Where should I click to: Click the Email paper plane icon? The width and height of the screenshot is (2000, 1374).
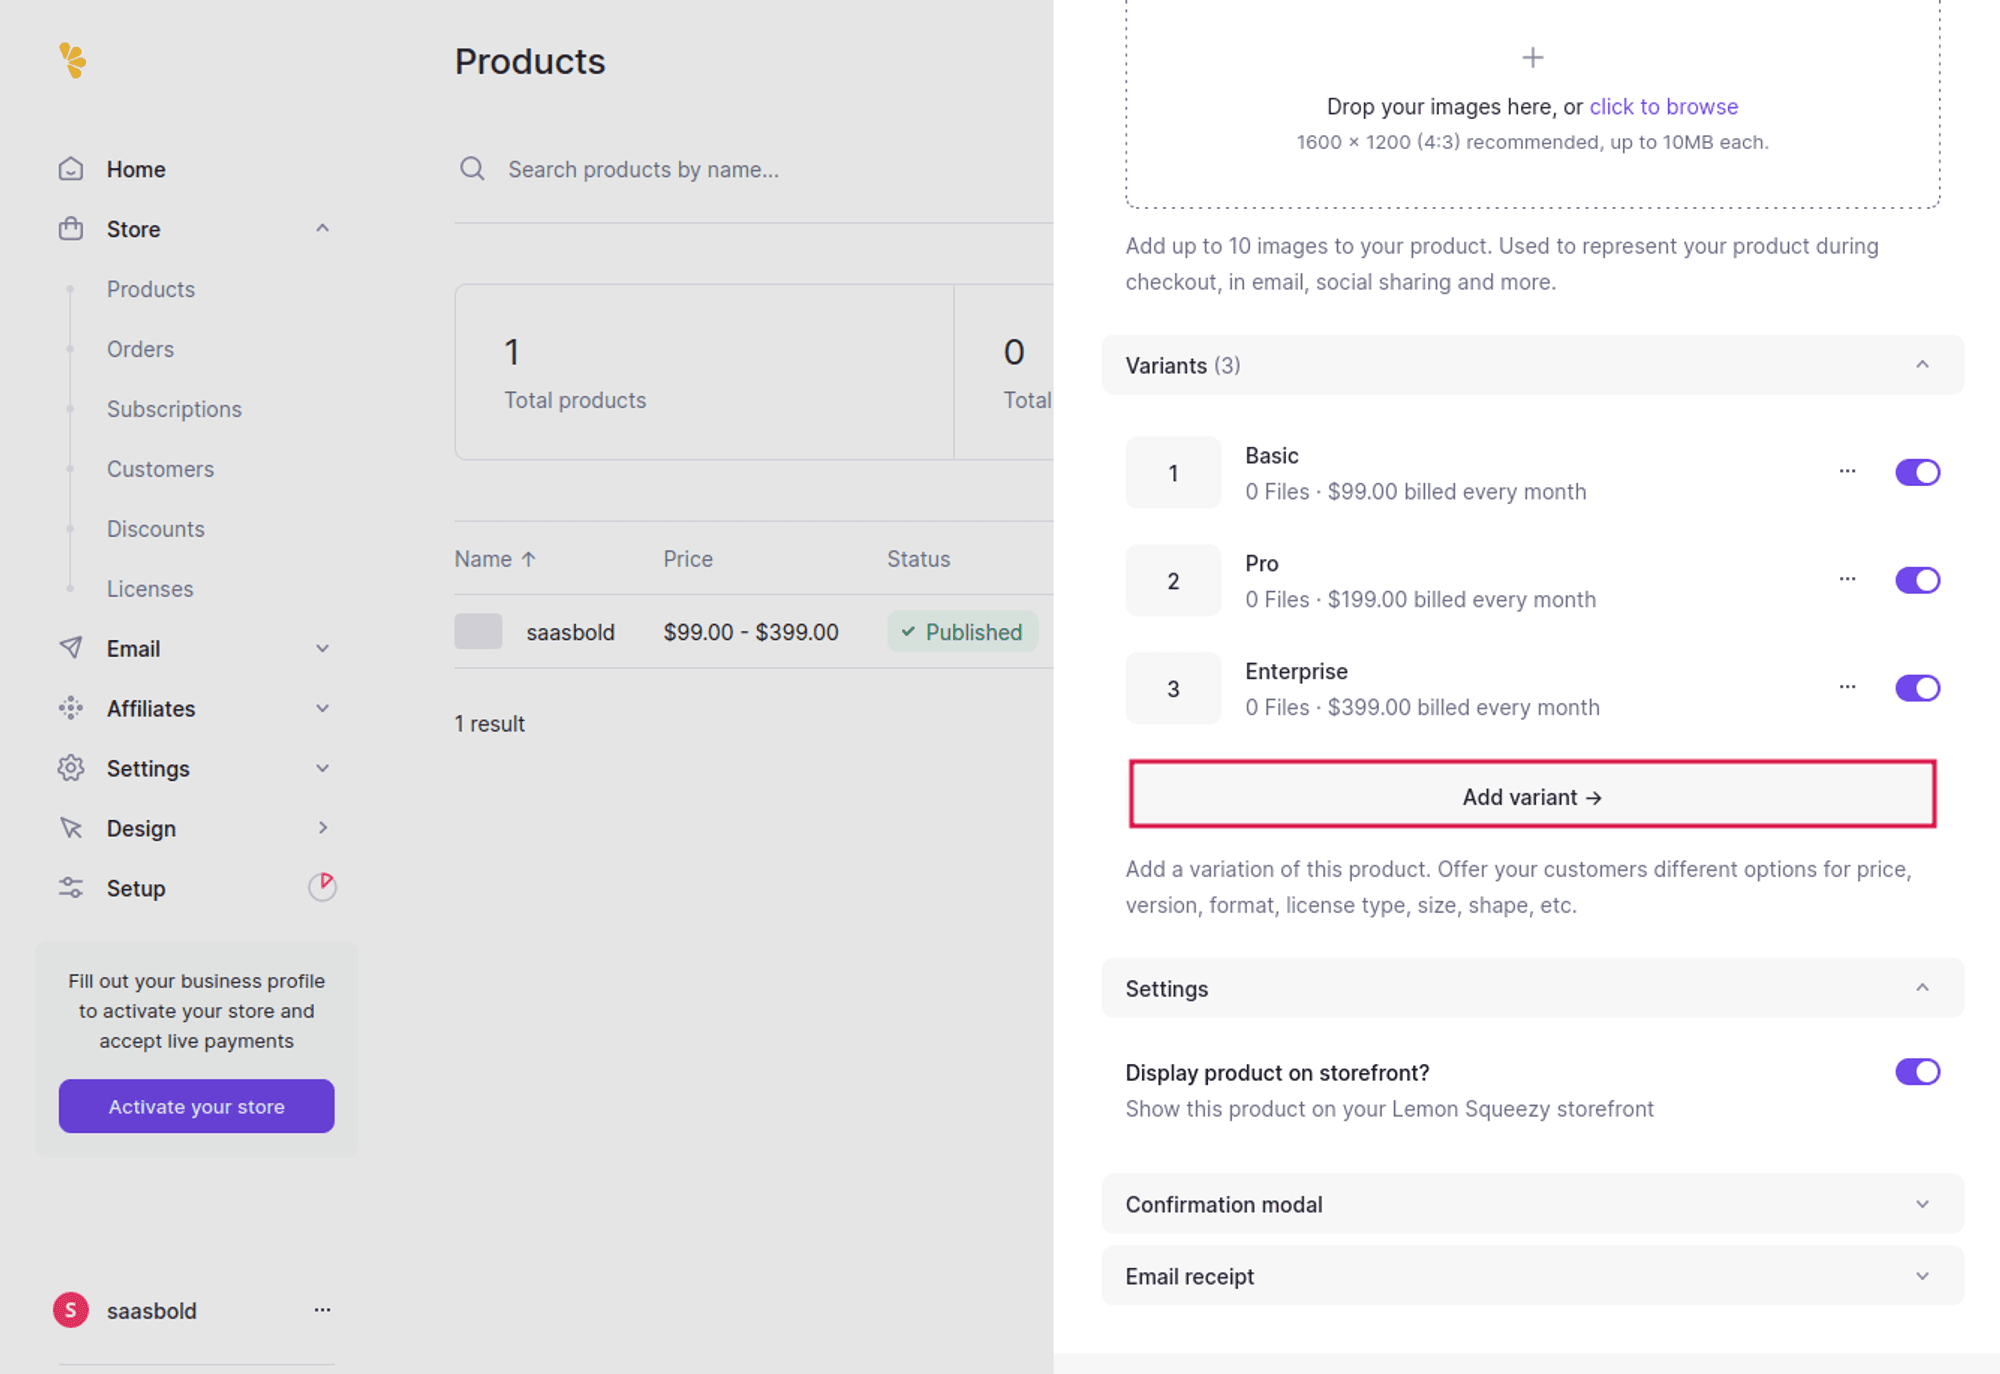point(71,648)
